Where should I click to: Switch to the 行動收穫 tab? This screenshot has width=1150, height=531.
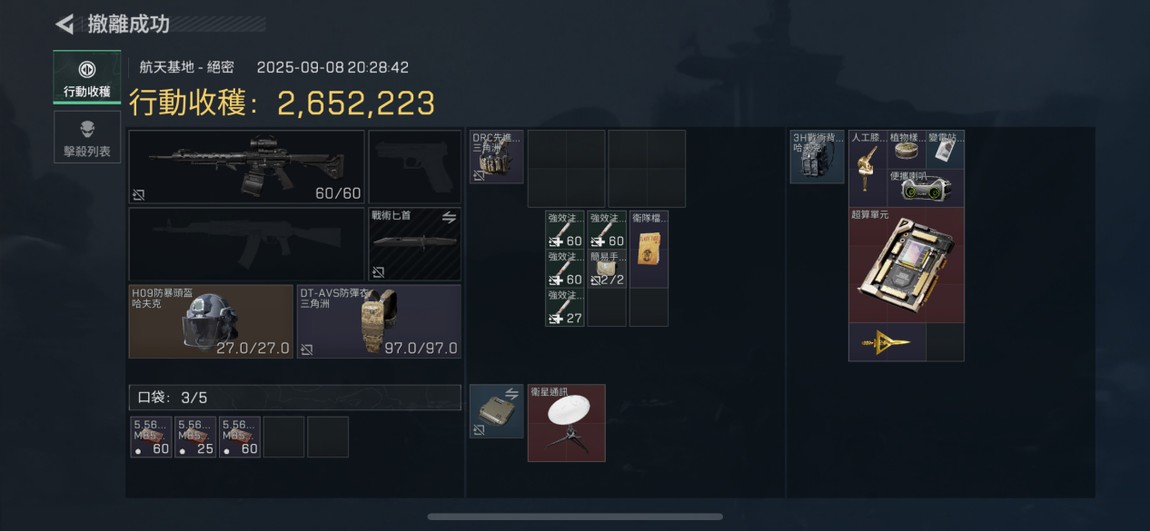(x=87, y=78)
